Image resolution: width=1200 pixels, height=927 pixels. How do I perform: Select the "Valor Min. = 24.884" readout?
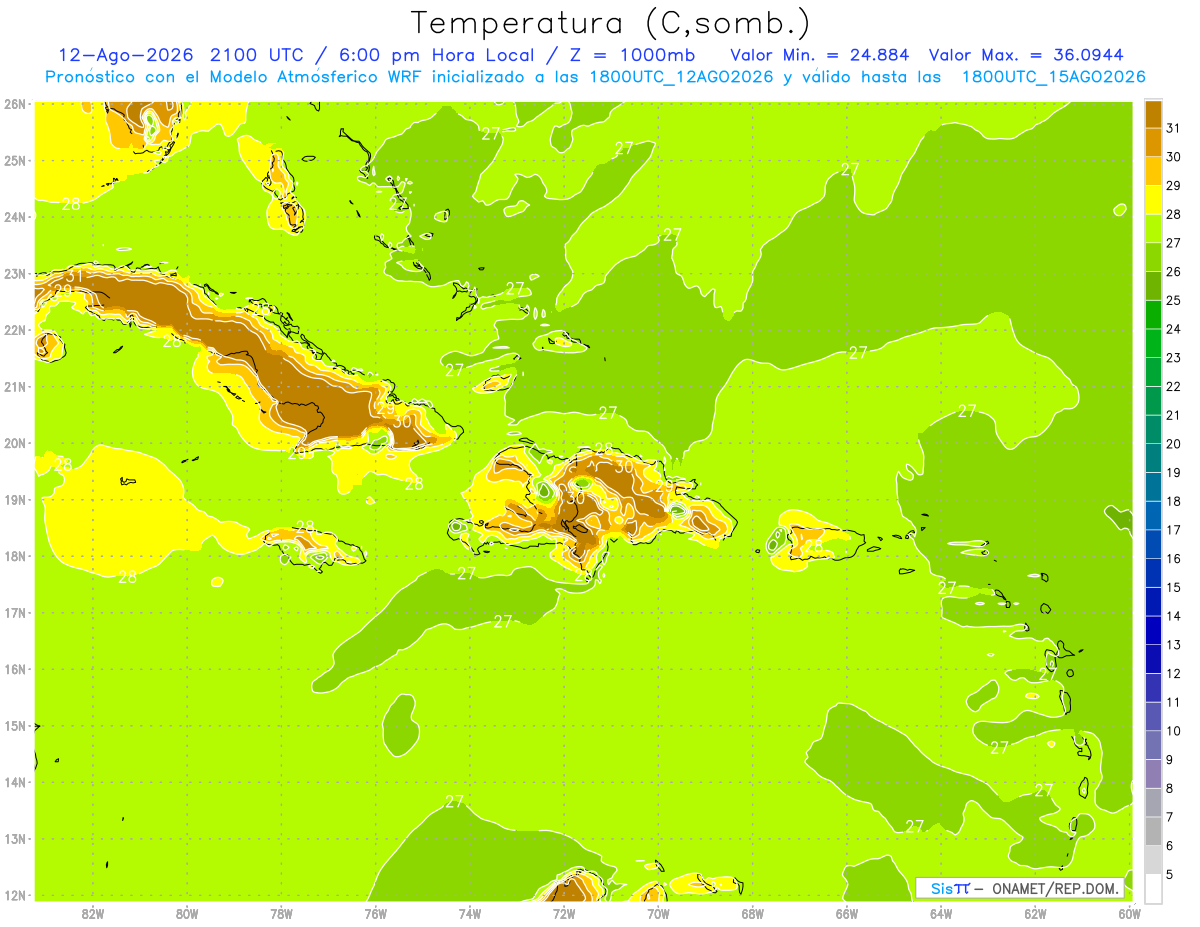coord(822,55)
